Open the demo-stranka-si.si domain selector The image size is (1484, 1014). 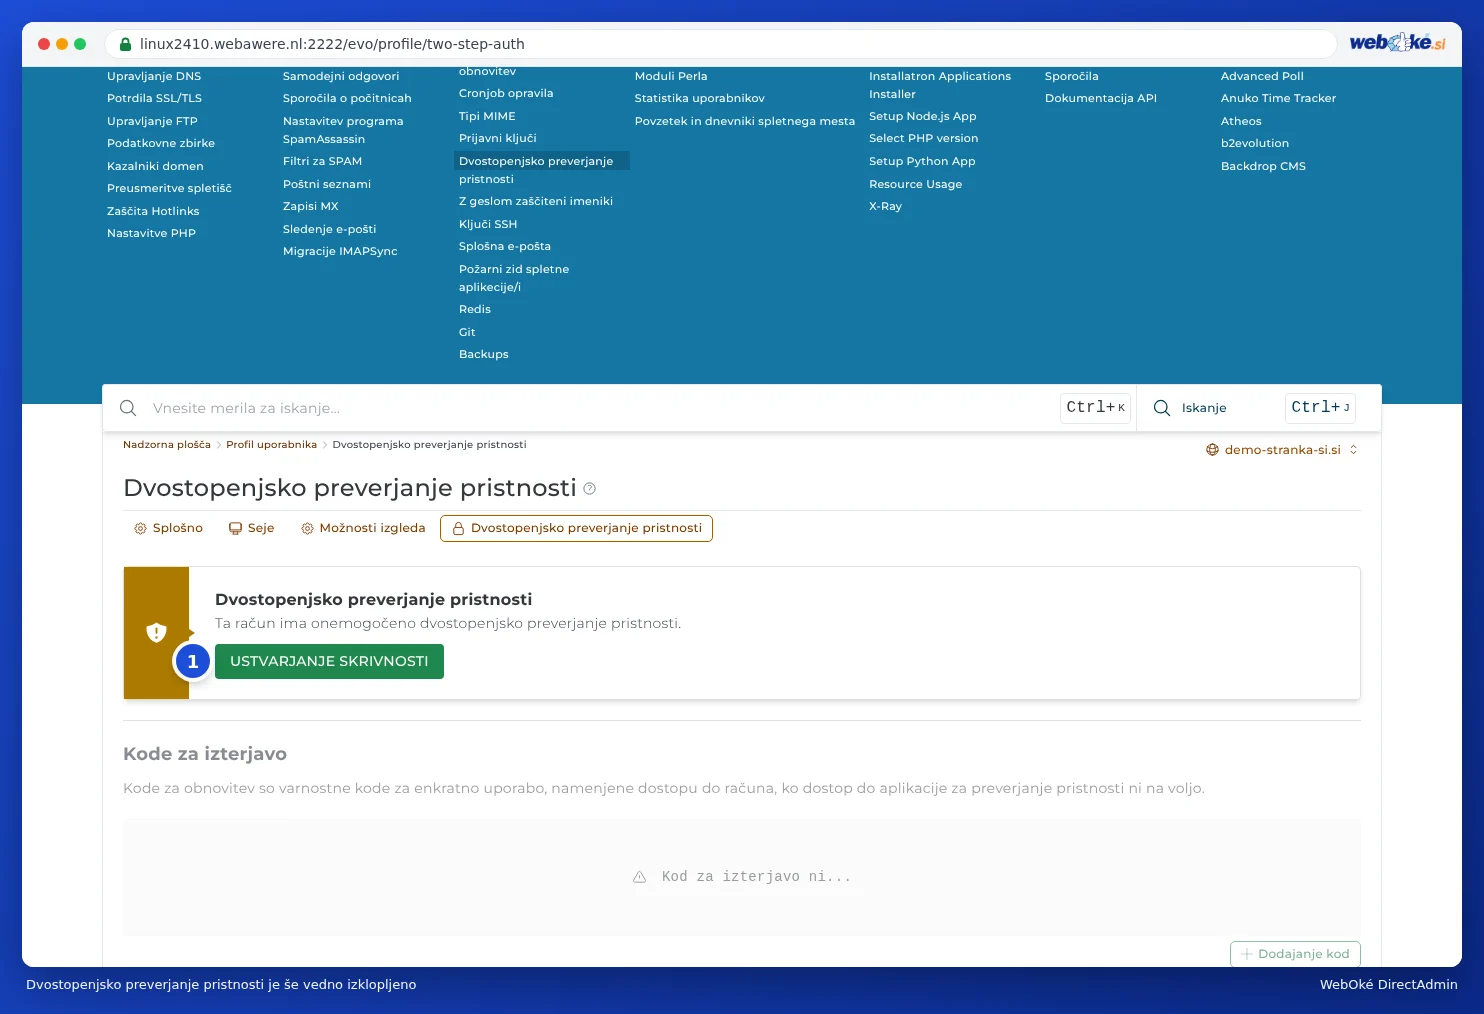(x=1282, y=450)
